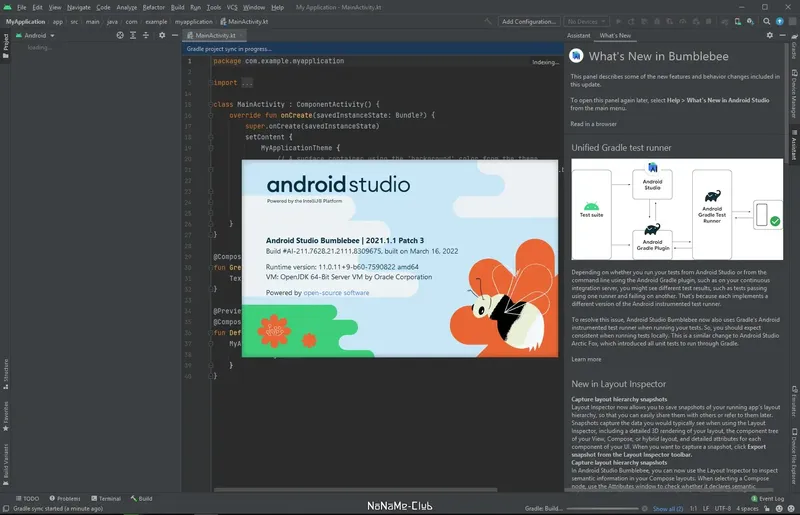Viewport: 800px width, 515px height.
Task: Click the Add Configuration button
Action: (529, 21)
